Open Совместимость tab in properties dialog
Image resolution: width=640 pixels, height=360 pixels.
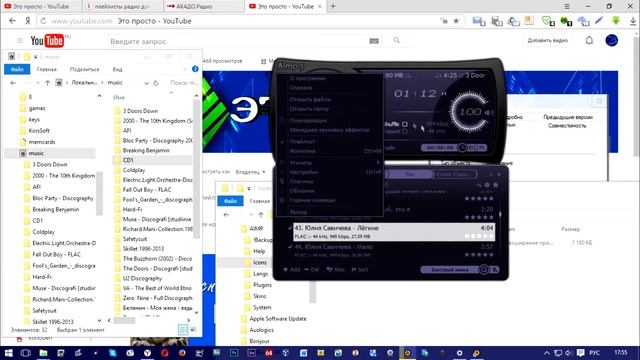pyautogui.click(x=567, y=126)
